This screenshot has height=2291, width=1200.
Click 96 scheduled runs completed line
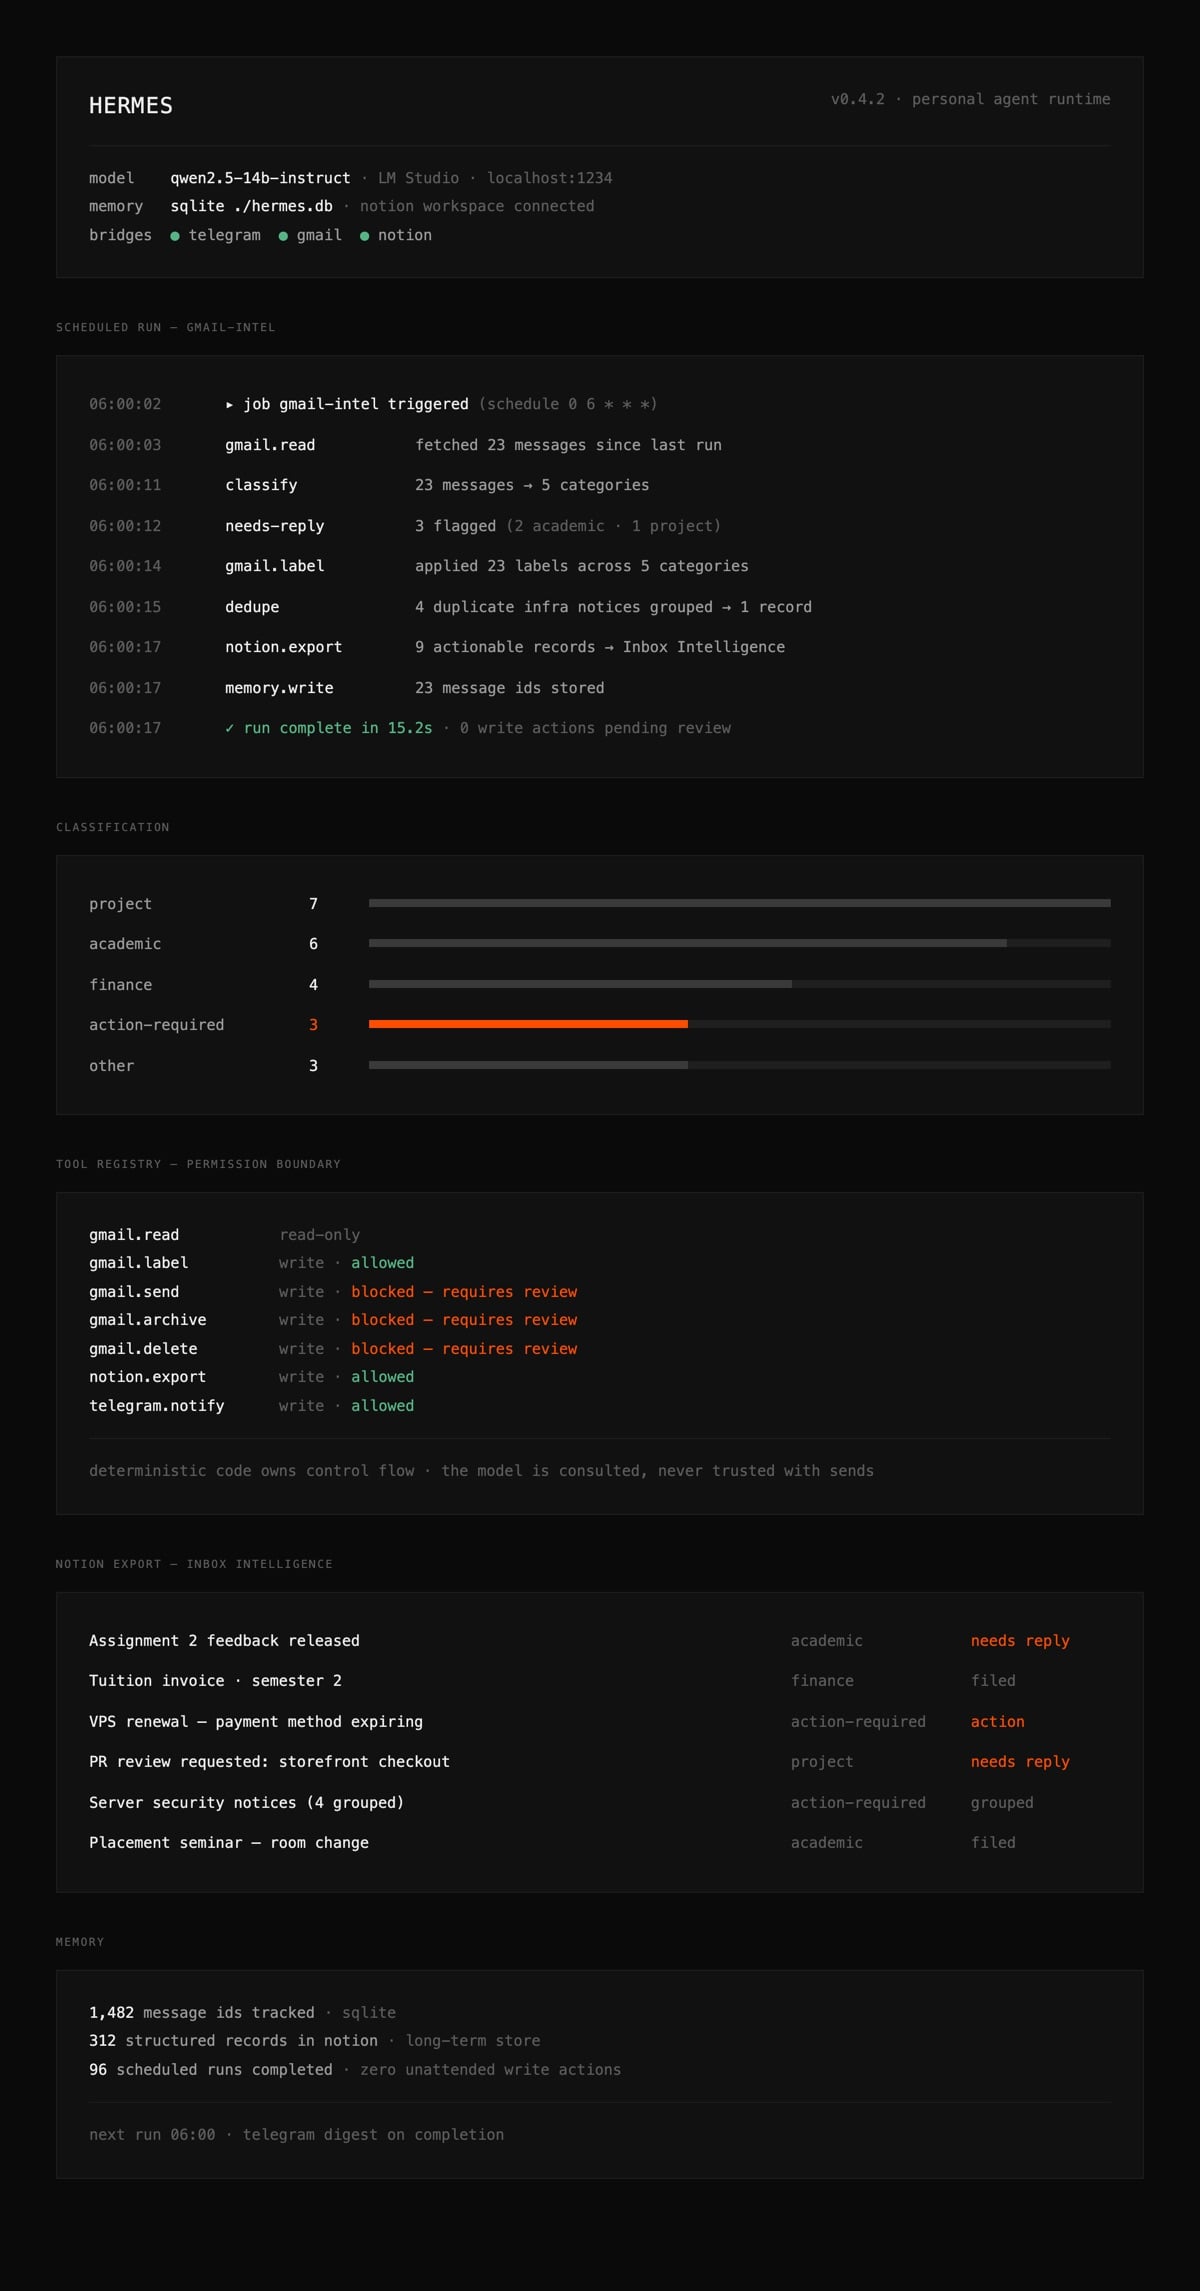tap(355, 2070)
